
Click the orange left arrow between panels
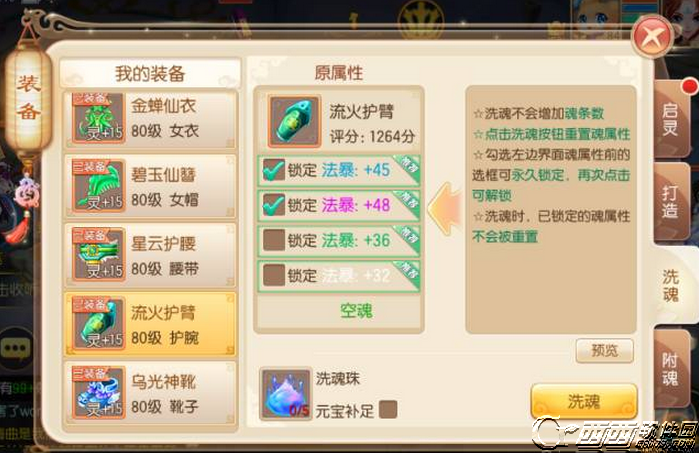click(x=444, y=209)
